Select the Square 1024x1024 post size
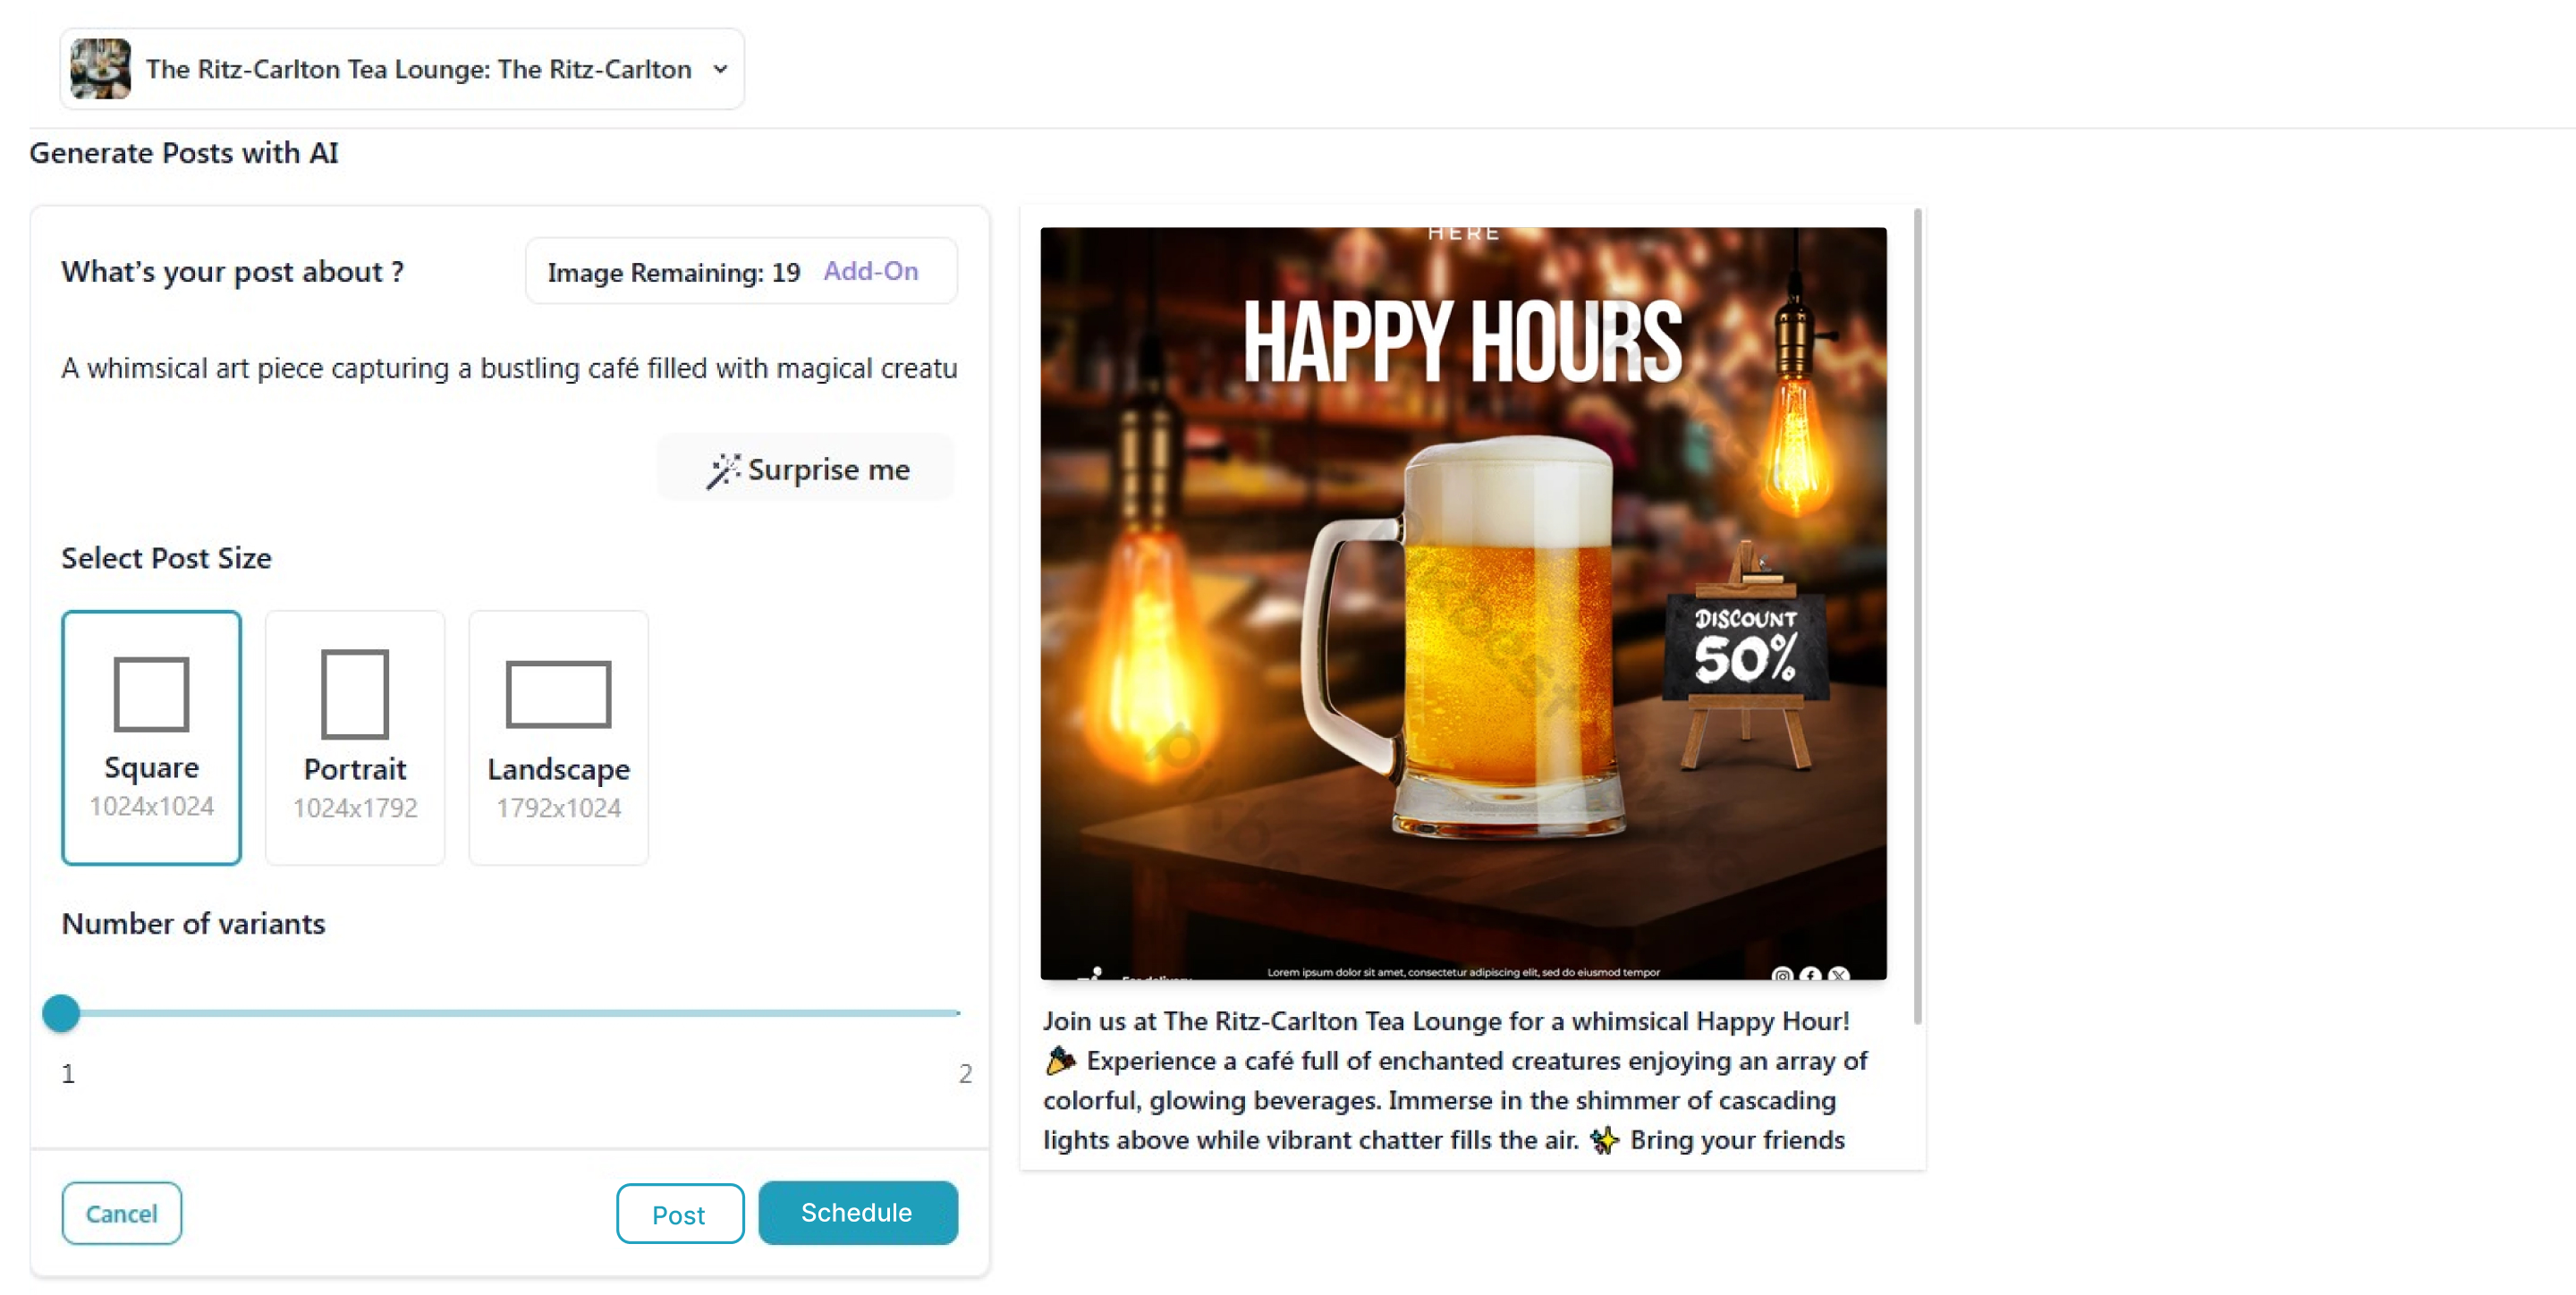The image size is (2576, 1295). tap(151, 738)
